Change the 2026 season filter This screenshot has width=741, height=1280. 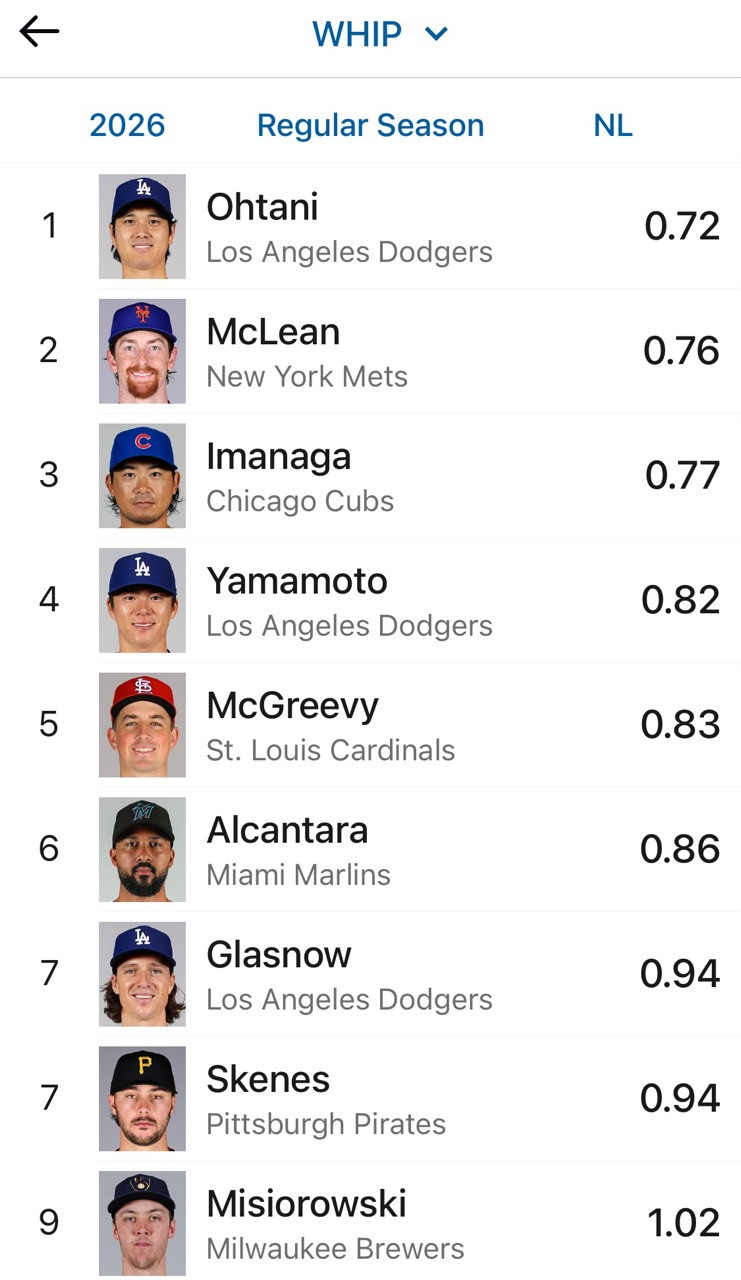point(127,125)
